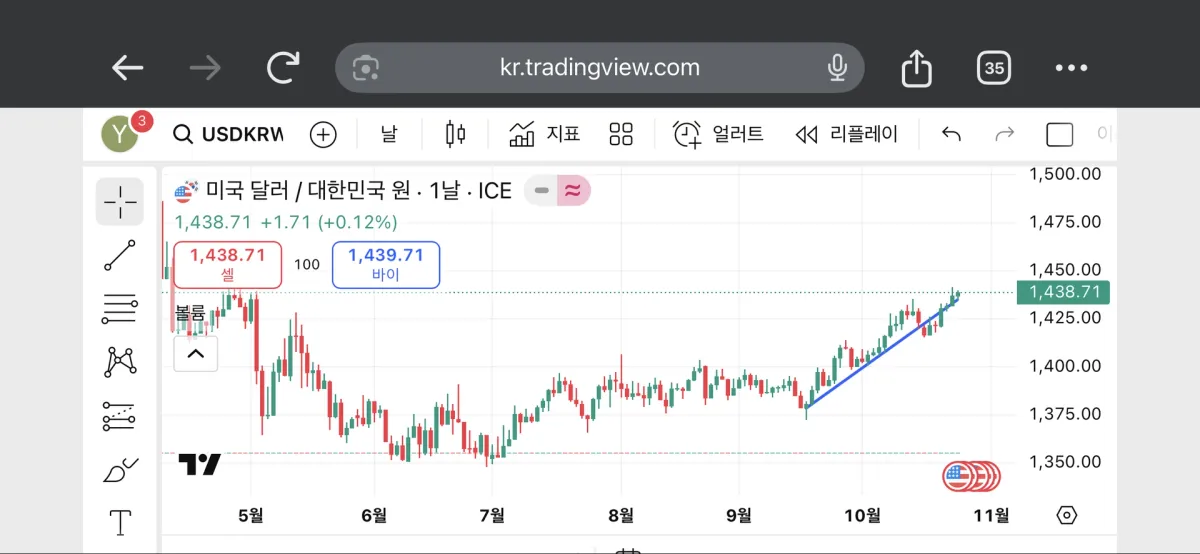Viewport: 1200px width, 554px height.
Task: Click the kr.tradingview.com address bar
Action: (600, 68)
